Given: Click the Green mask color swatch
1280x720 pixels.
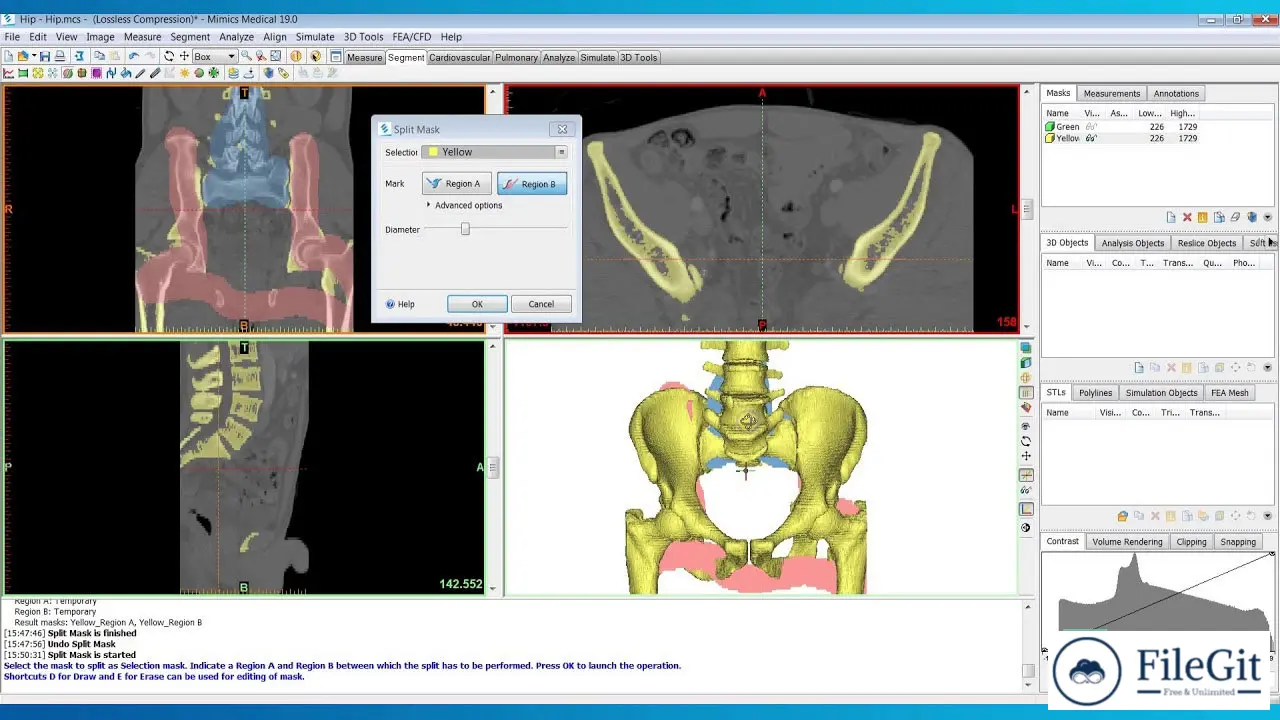Looking at the screenshot, I should [x=1050, y=127].
